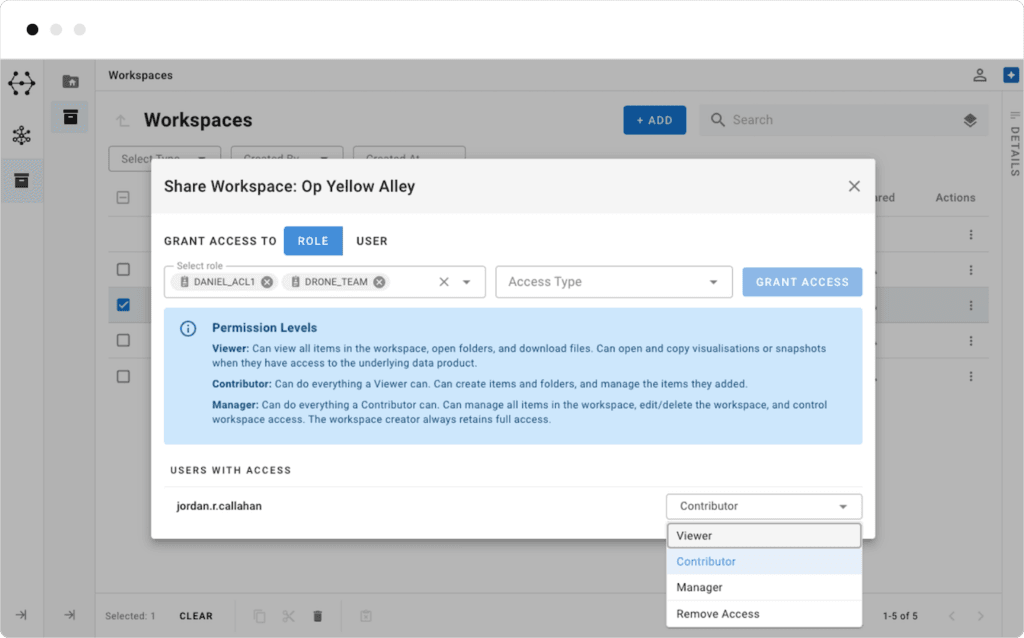The image size is (1024, 638).
Task: Choose Remove Access in the menu
Action: pos(764,614)
